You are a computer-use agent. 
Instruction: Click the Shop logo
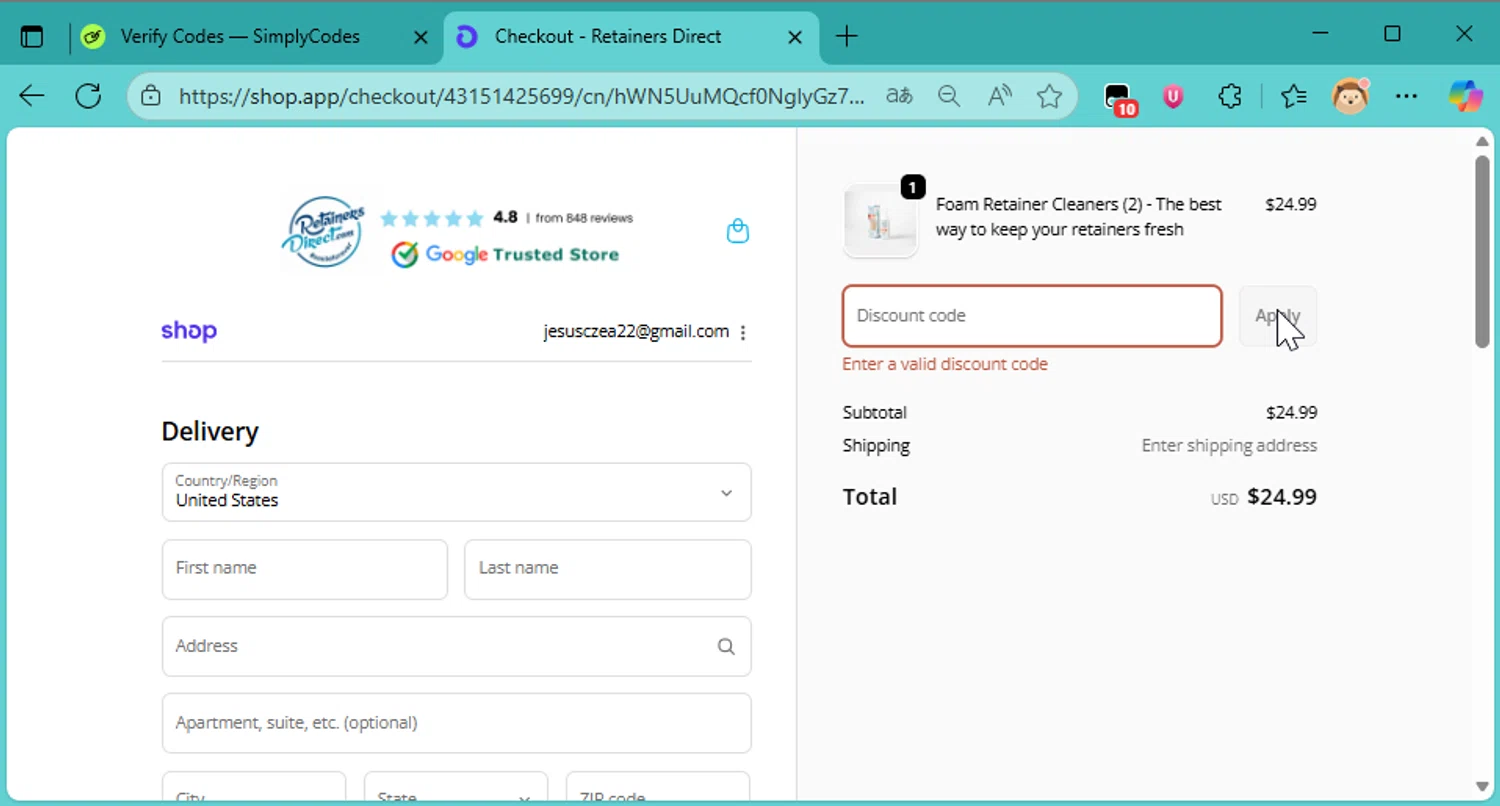pyautogui.click(x=189, y=331)
